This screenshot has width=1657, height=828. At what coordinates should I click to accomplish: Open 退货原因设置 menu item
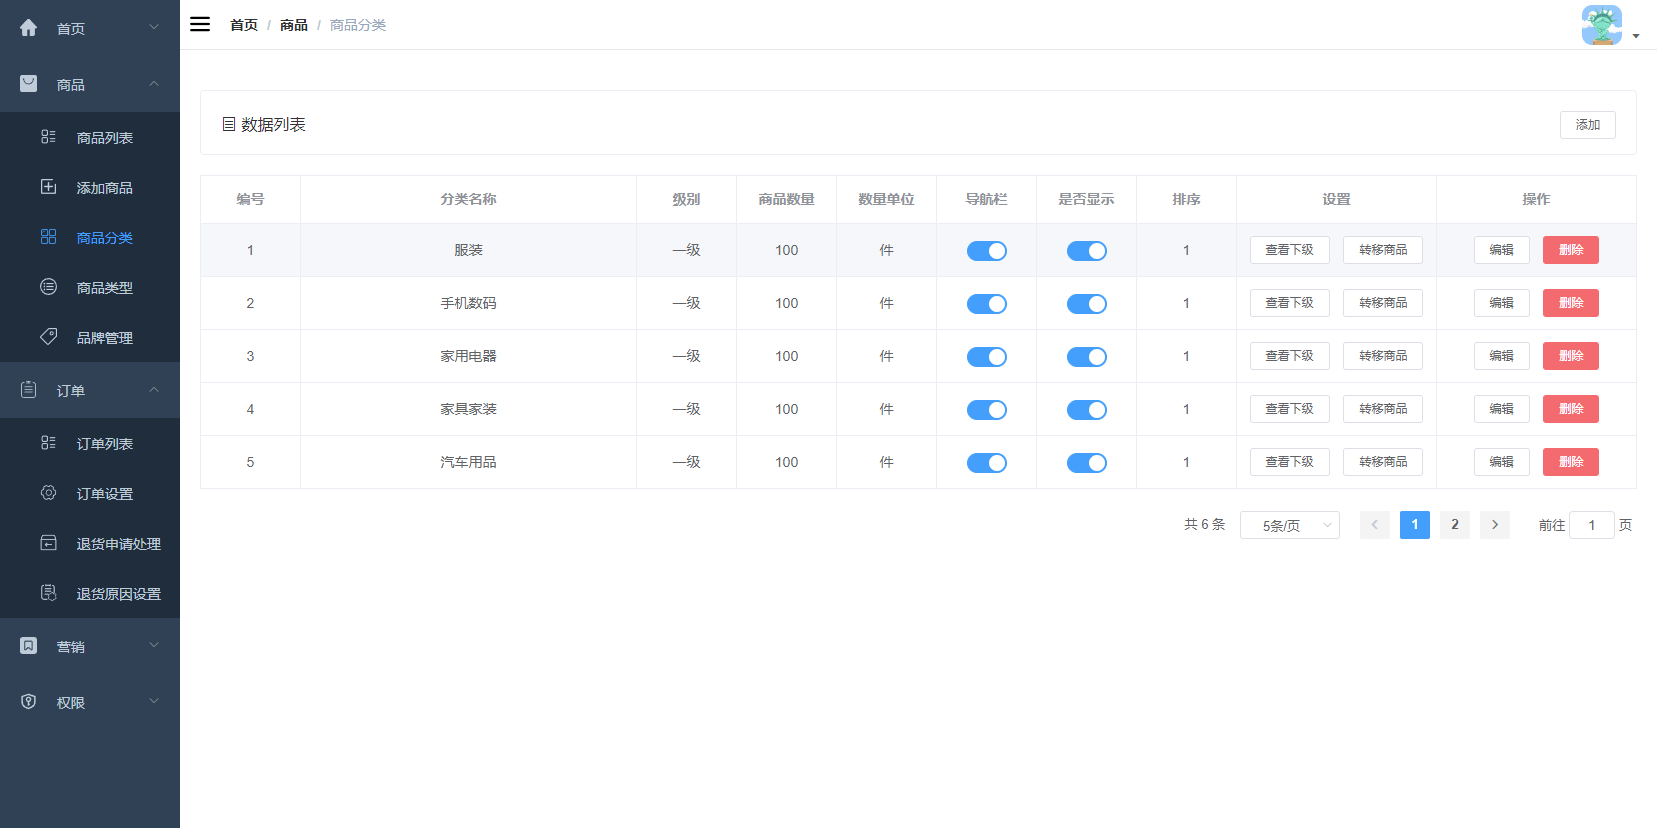118,594
